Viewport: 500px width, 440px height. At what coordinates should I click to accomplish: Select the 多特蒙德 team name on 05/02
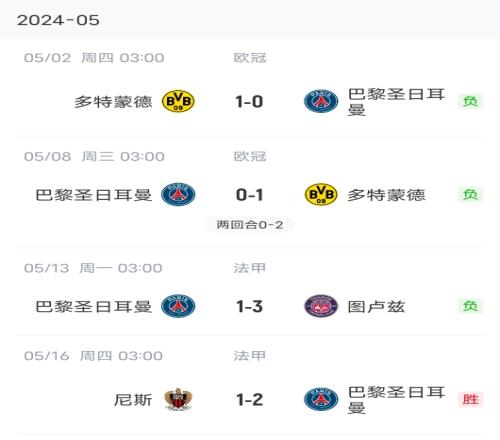(x=113, y=102)
